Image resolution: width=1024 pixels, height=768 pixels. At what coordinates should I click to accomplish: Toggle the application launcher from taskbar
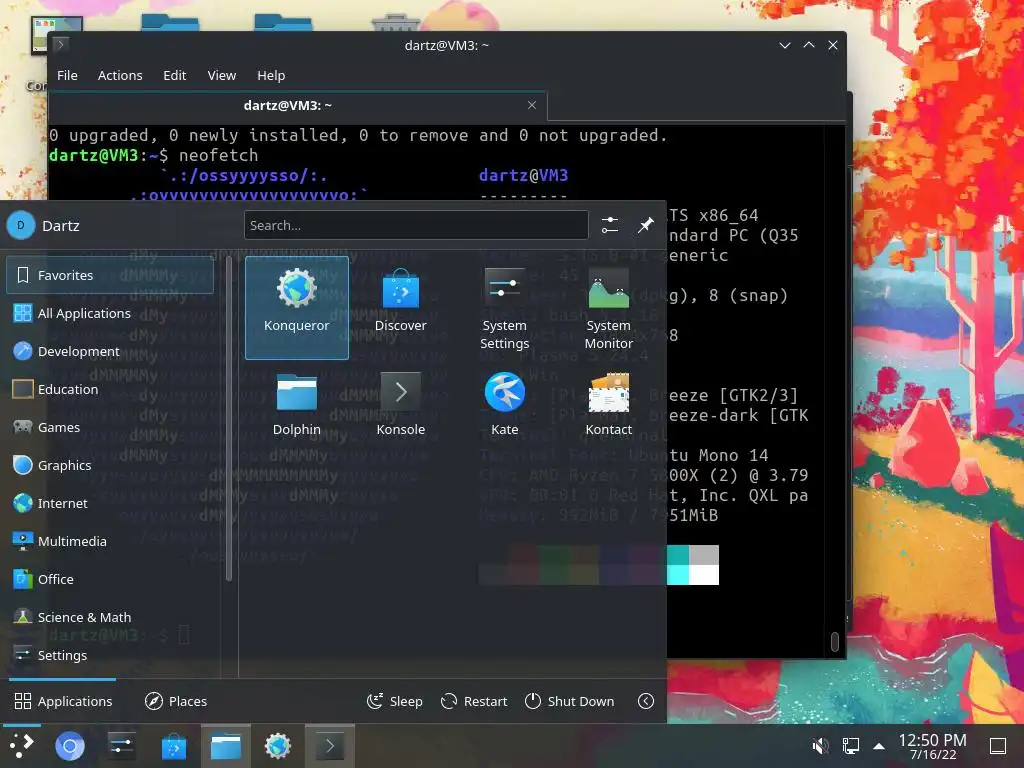(22, 745)
